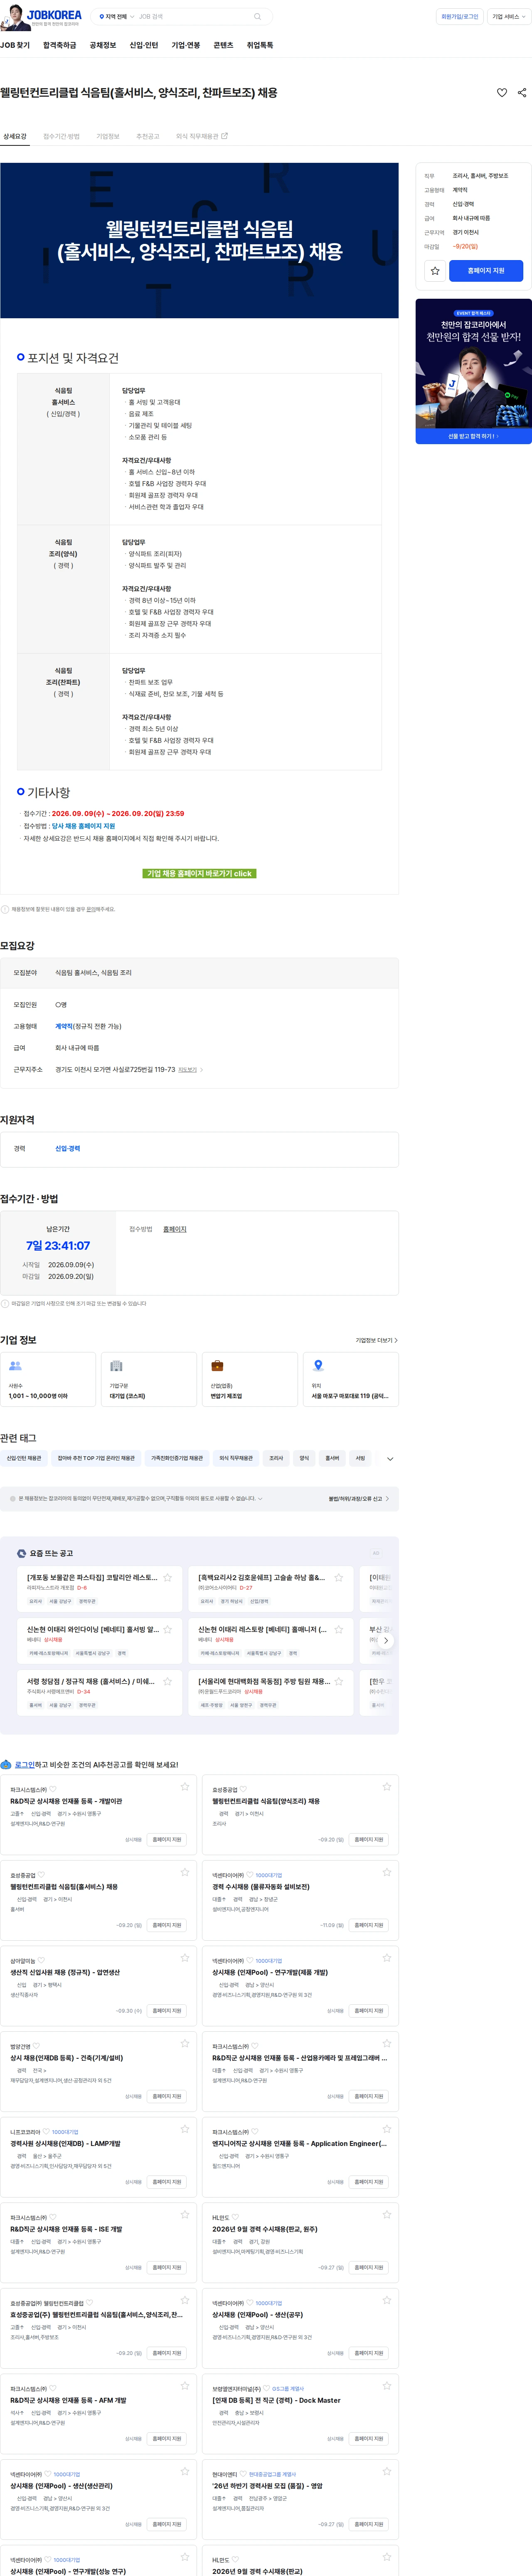Click the share icon beside the posting title
The width and height of the screenshot is (532, 2576).
coord(522,93)
